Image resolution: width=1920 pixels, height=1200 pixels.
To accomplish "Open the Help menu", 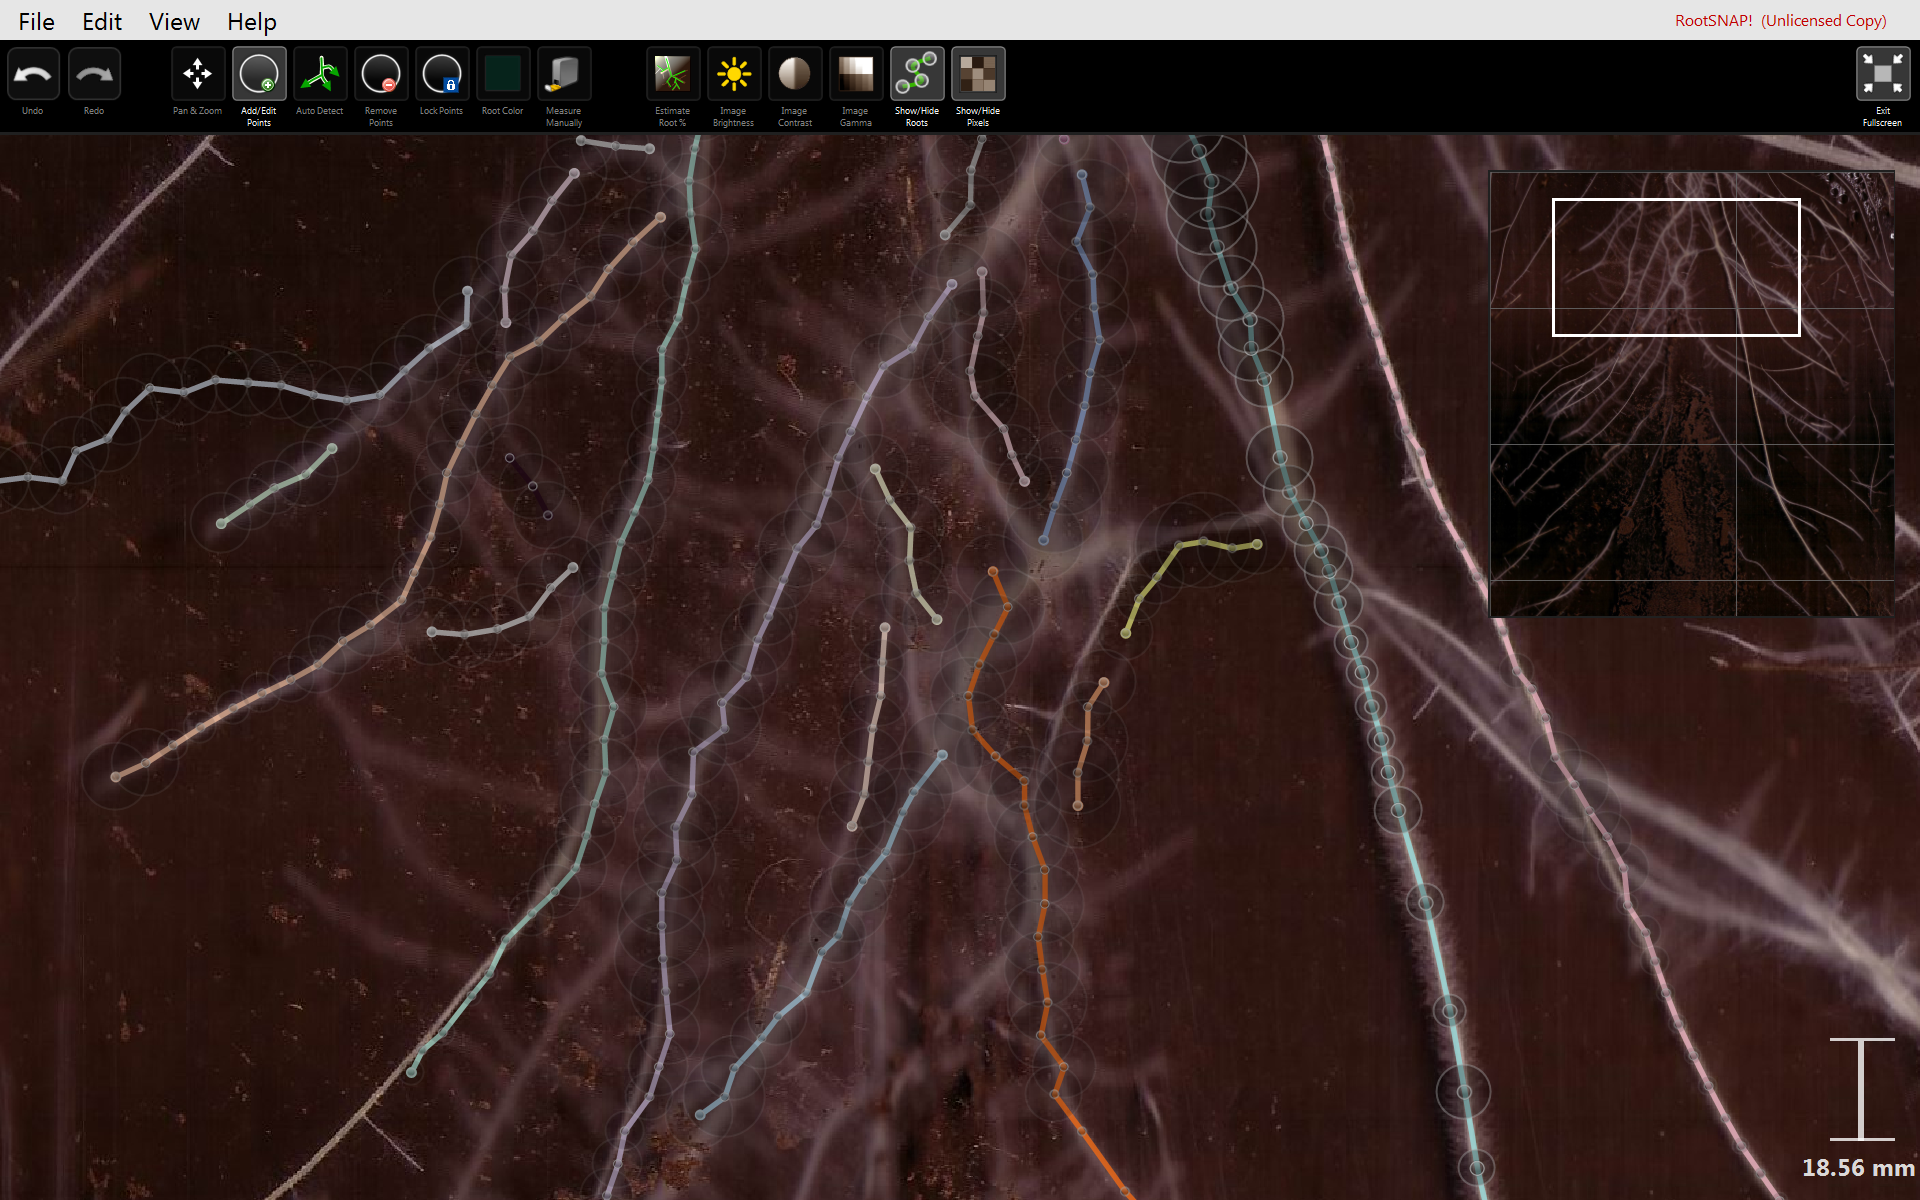I will pos(251,21).
